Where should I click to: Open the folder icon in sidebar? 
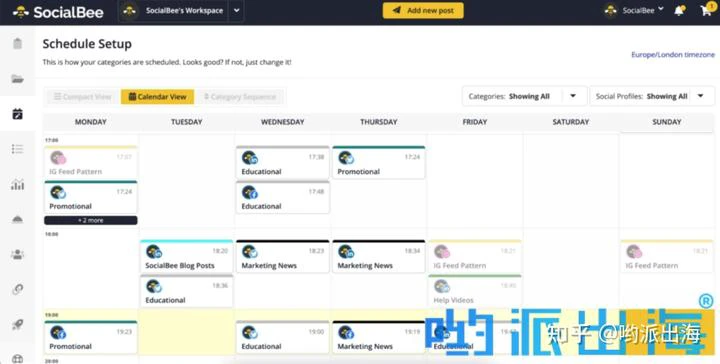click(17, 79)
